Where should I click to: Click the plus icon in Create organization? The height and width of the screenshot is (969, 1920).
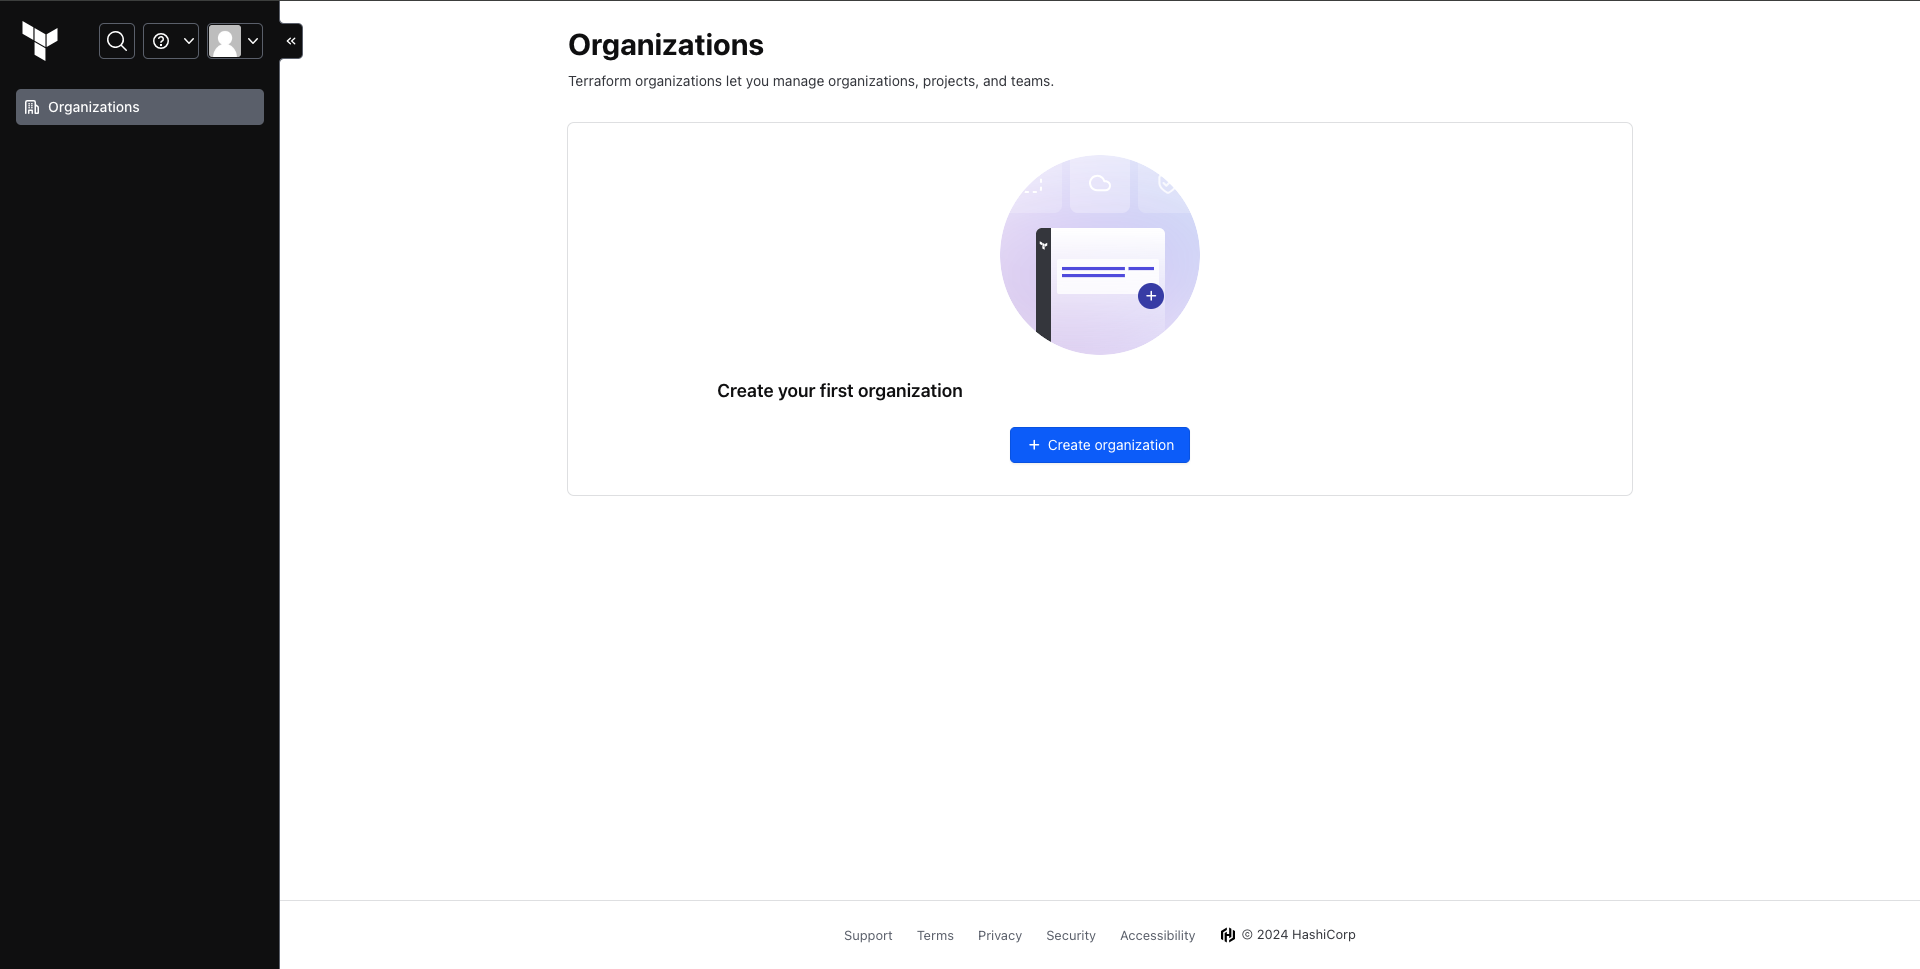pos(1034,445)
